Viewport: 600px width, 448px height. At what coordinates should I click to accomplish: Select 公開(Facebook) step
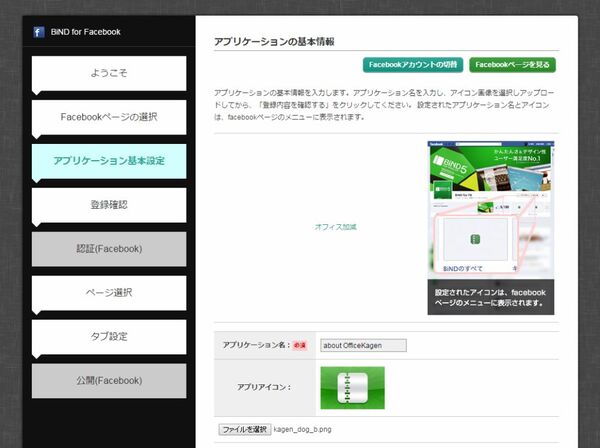(x=109, y=381)
